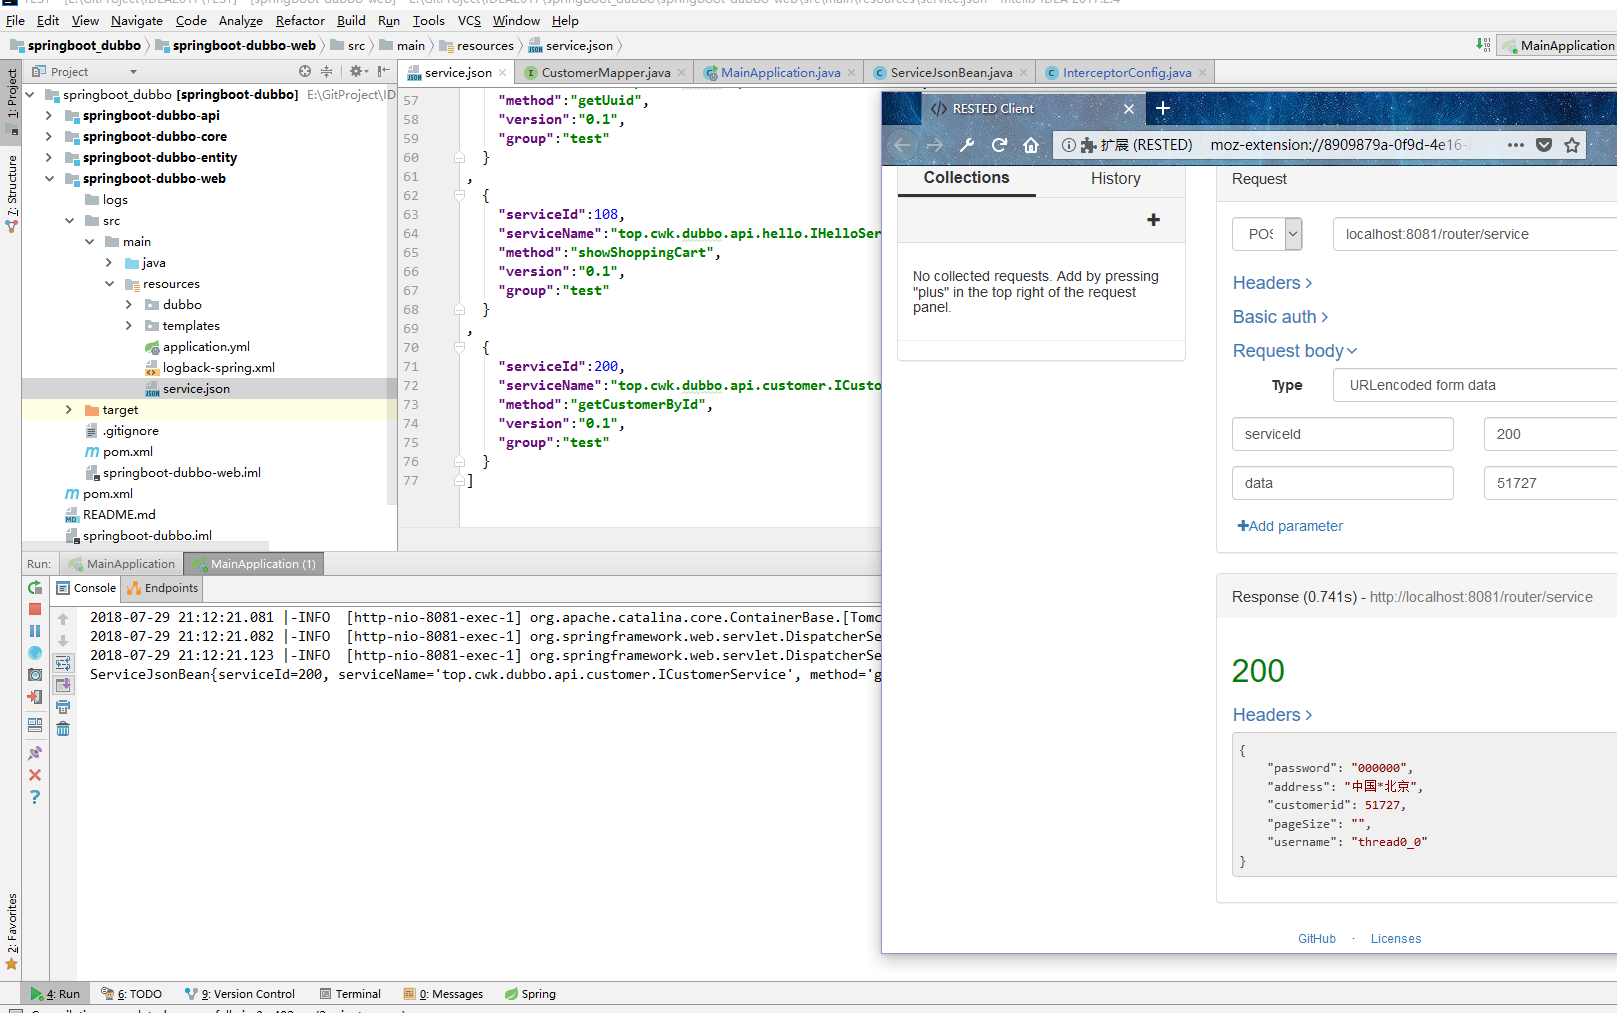Stop the running application with red square
1617x1013 pixels.
click(35, 609)
